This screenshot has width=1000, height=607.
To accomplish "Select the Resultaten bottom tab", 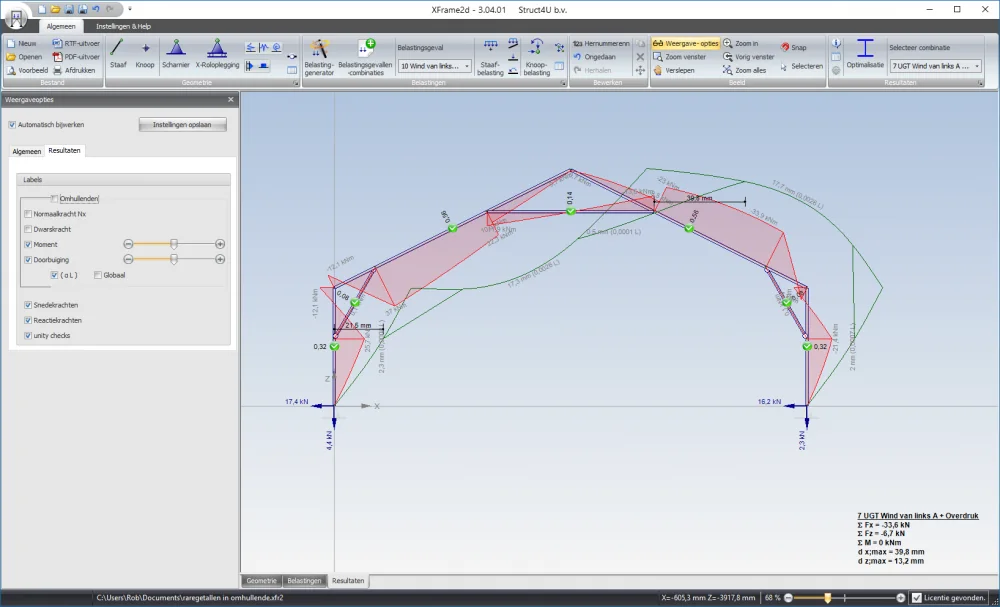I will click(348, 581).
